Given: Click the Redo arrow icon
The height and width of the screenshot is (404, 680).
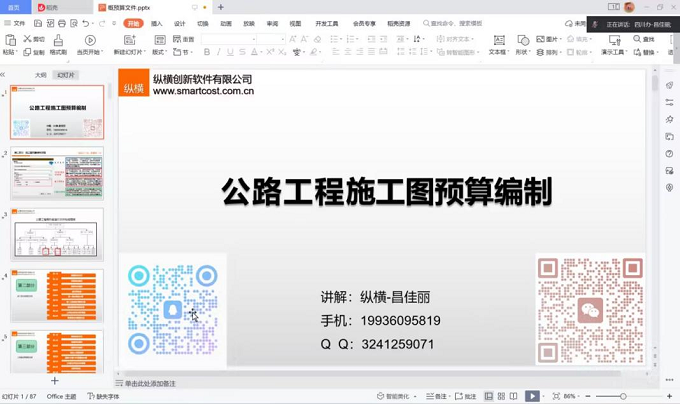Looking at the screenshot, I should [102, 23].
